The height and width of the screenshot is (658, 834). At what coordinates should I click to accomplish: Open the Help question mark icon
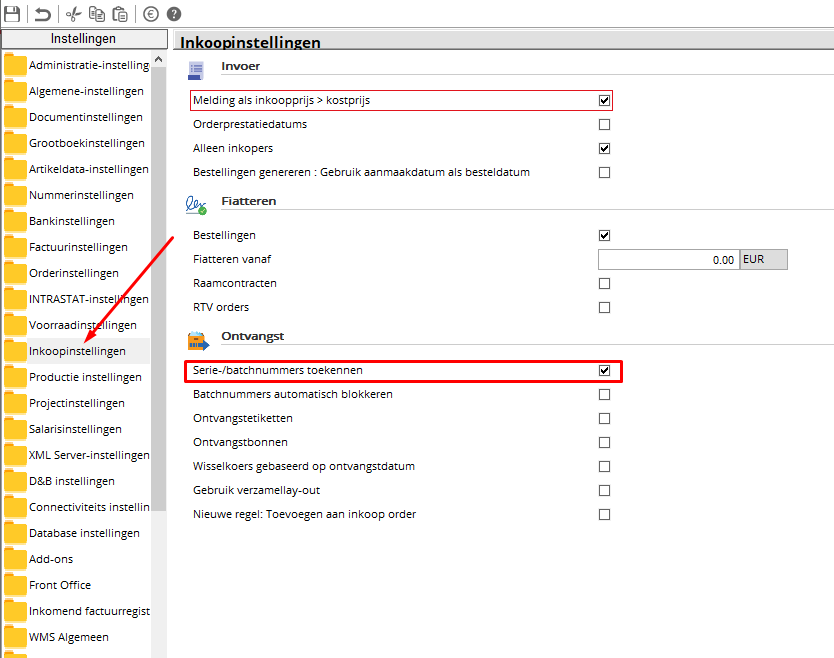click(x=174, y=14)
